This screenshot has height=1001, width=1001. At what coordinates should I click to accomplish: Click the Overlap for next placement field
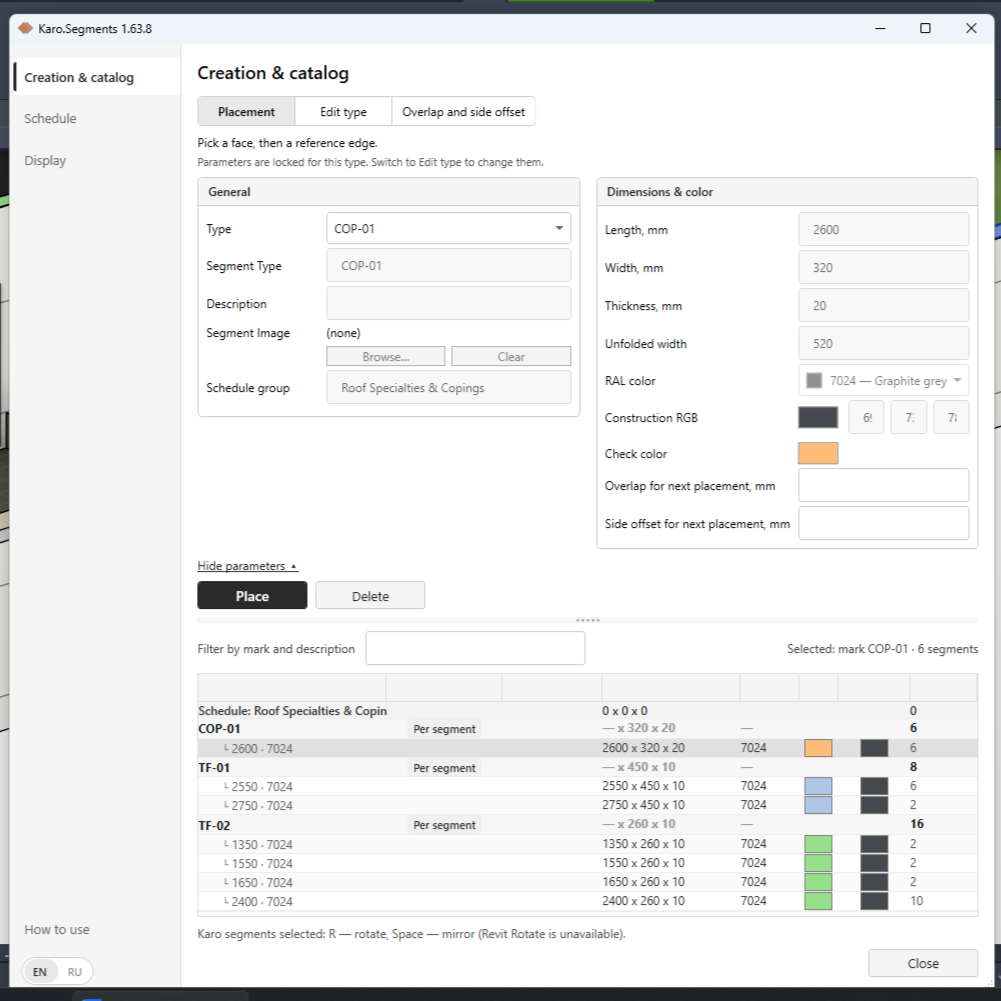(x=884, y=485)
